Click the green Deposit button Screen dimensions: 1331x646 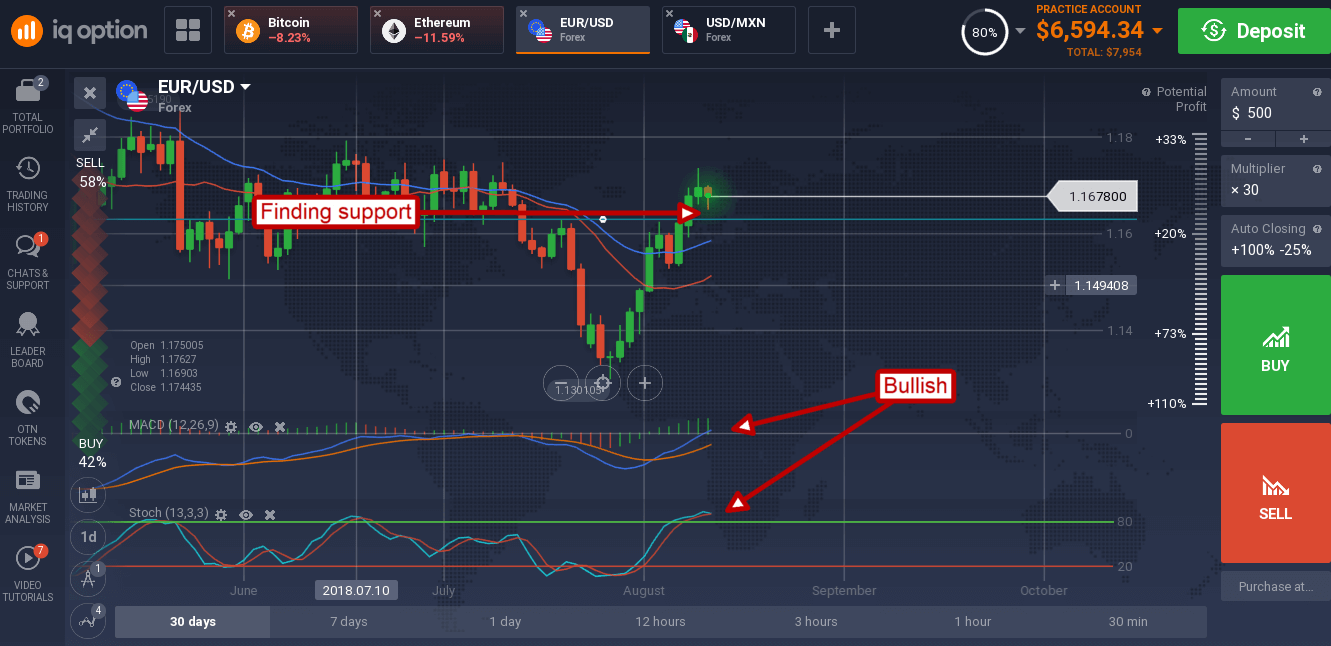click(1254, 31)
